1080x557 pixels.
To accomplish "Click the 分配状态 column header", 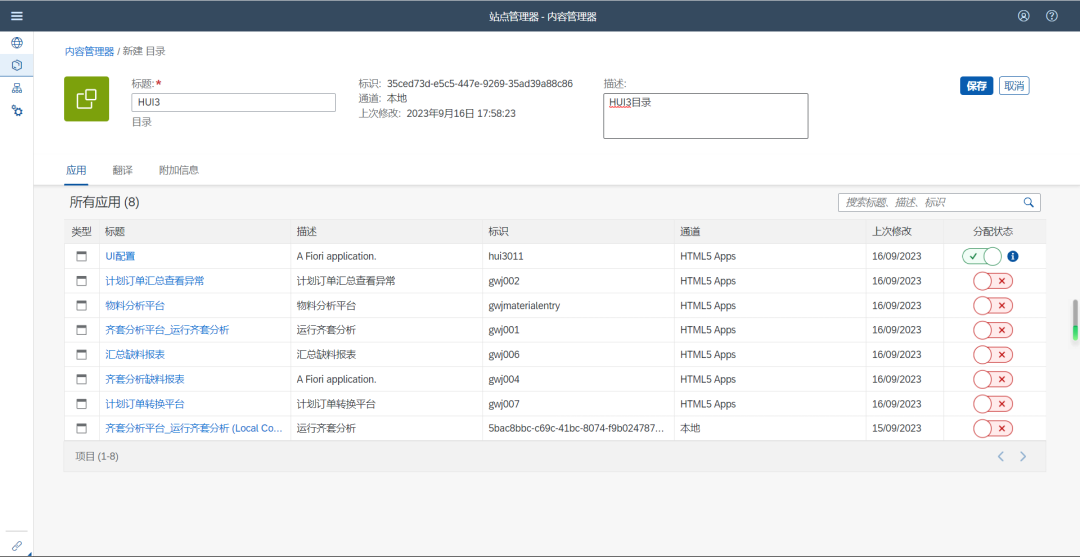I will [x=993, y=232].
